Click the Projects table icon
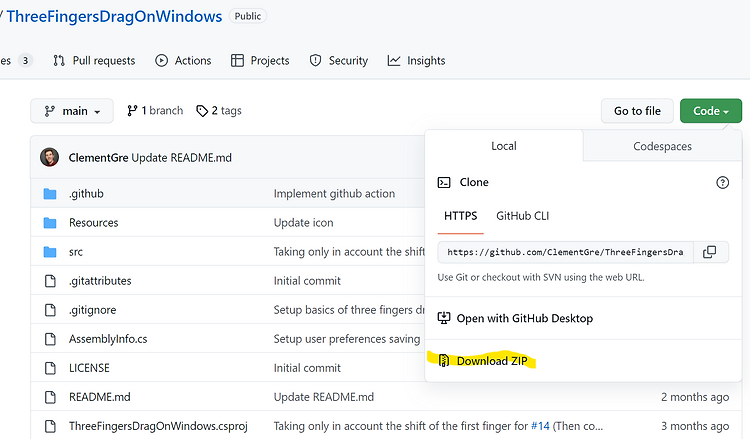 [237, 61]
